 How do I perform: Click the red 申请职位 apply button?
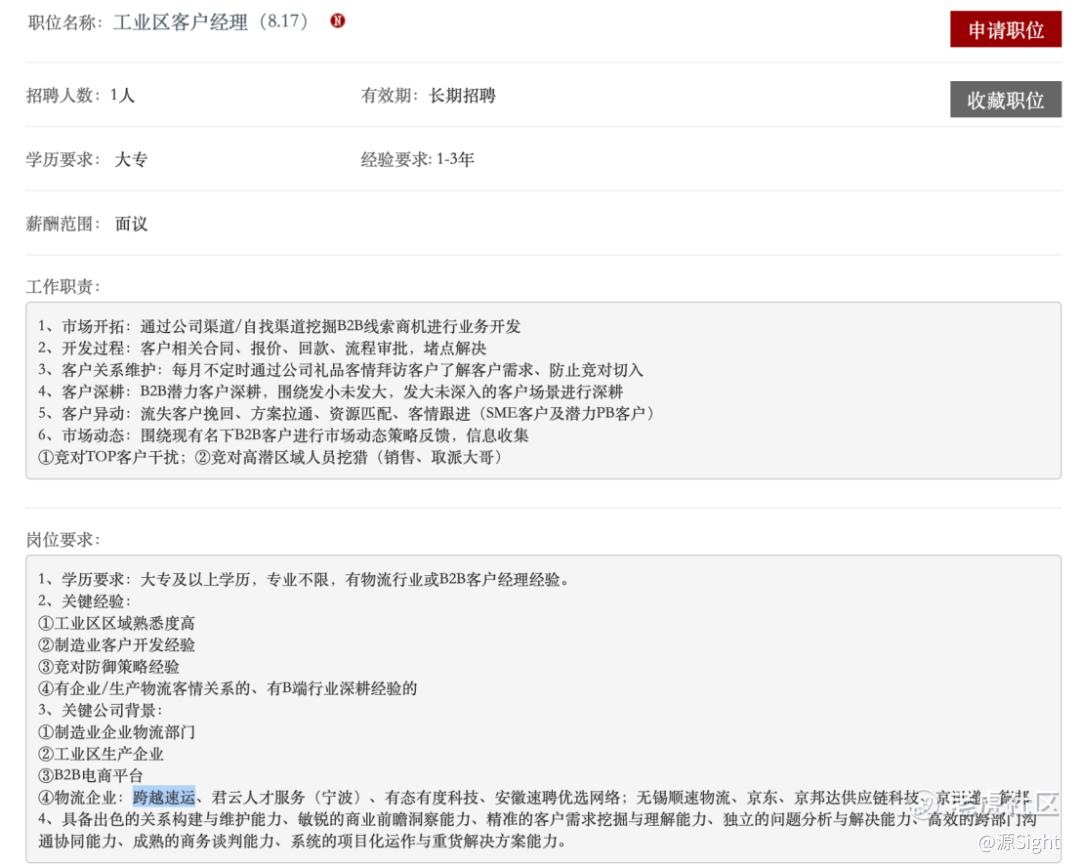coord(1005,30)
